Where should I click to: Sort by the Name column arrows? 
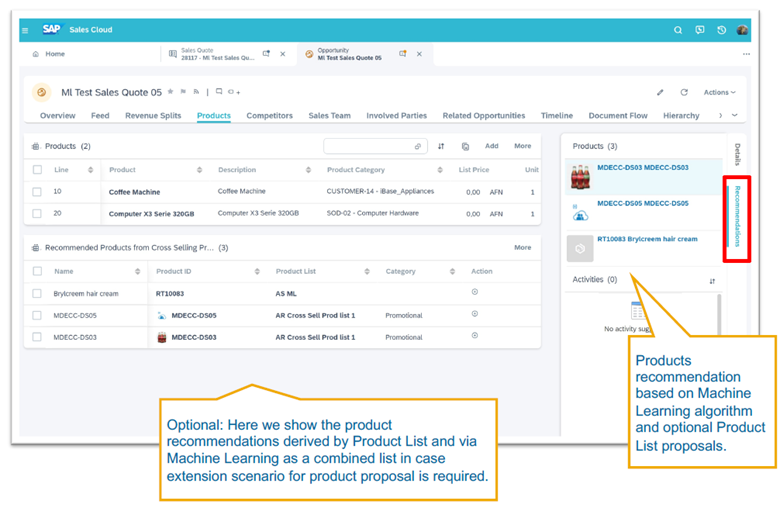pos(137,271)
